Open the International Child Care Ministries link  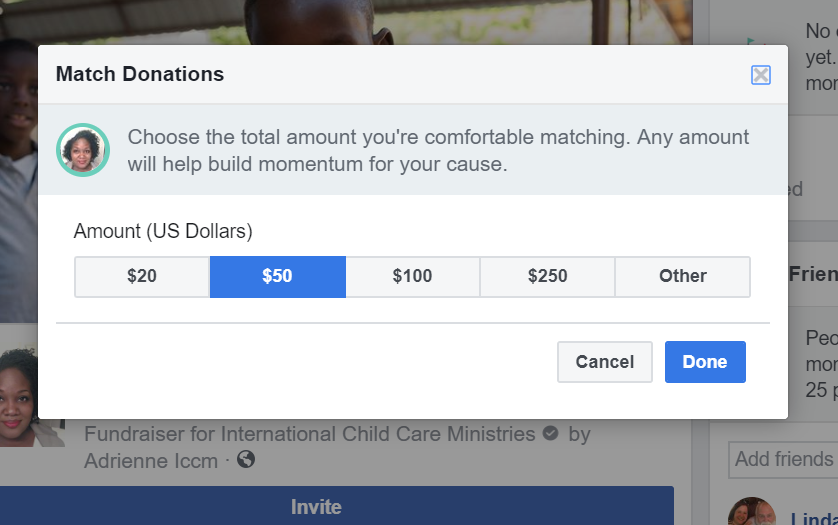[x=378, y=434]
